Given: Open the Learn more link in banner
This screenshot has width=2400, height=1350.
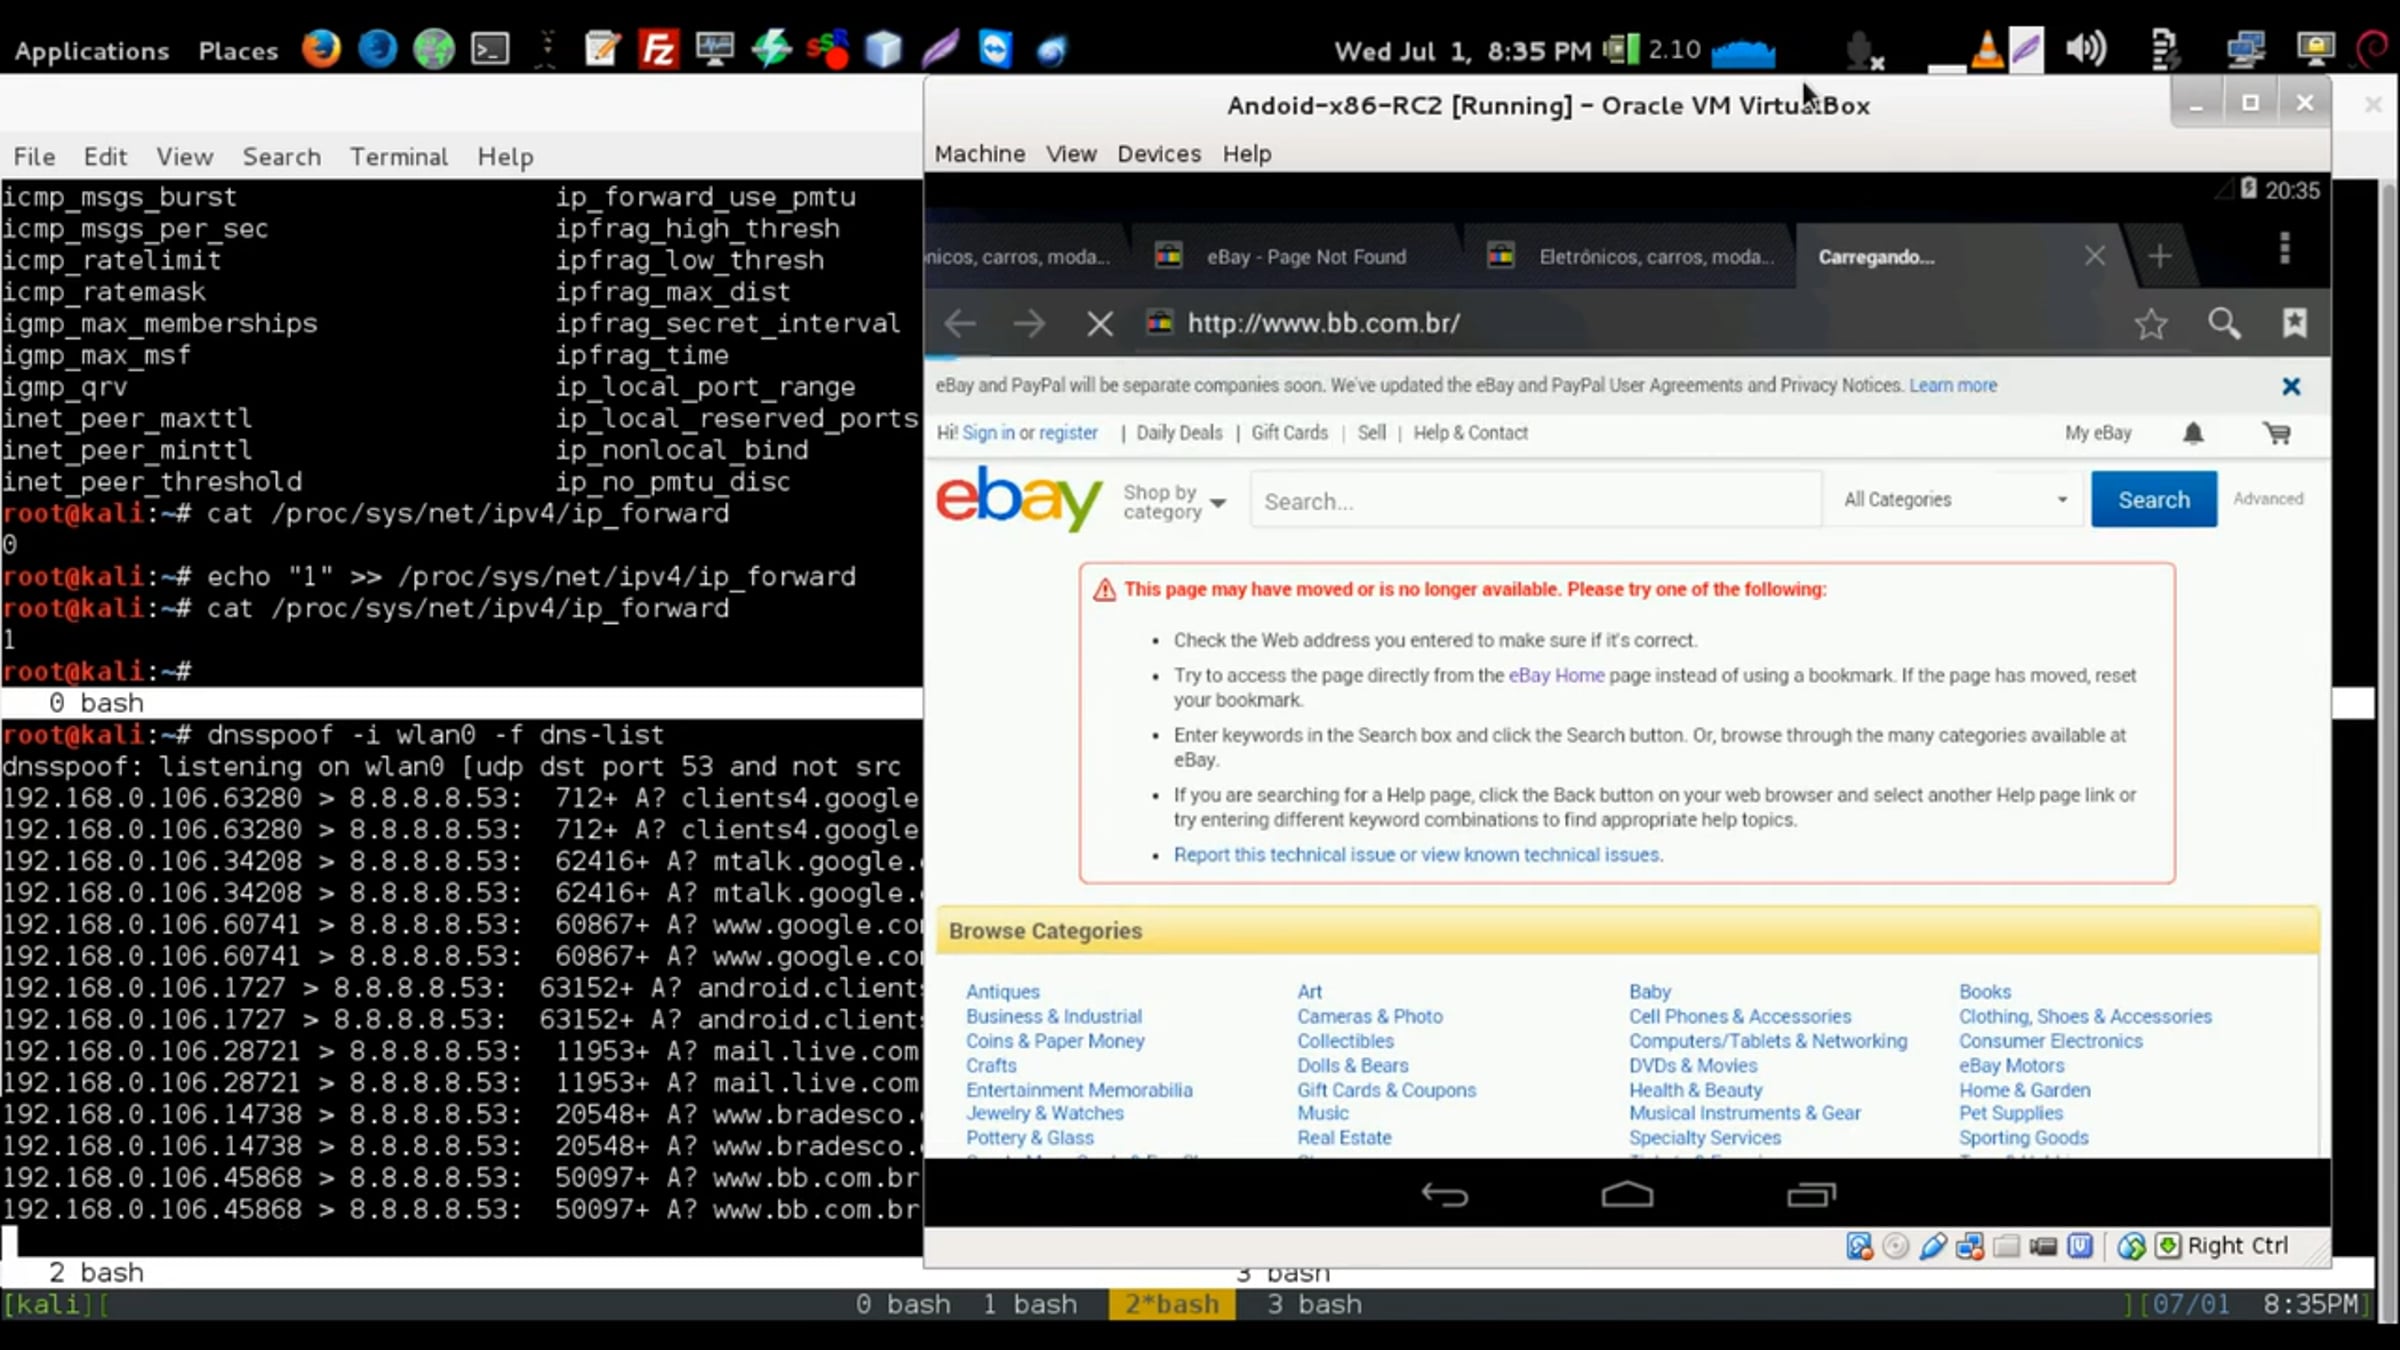Looking at the screenshot, I should tap(1953, 386).
